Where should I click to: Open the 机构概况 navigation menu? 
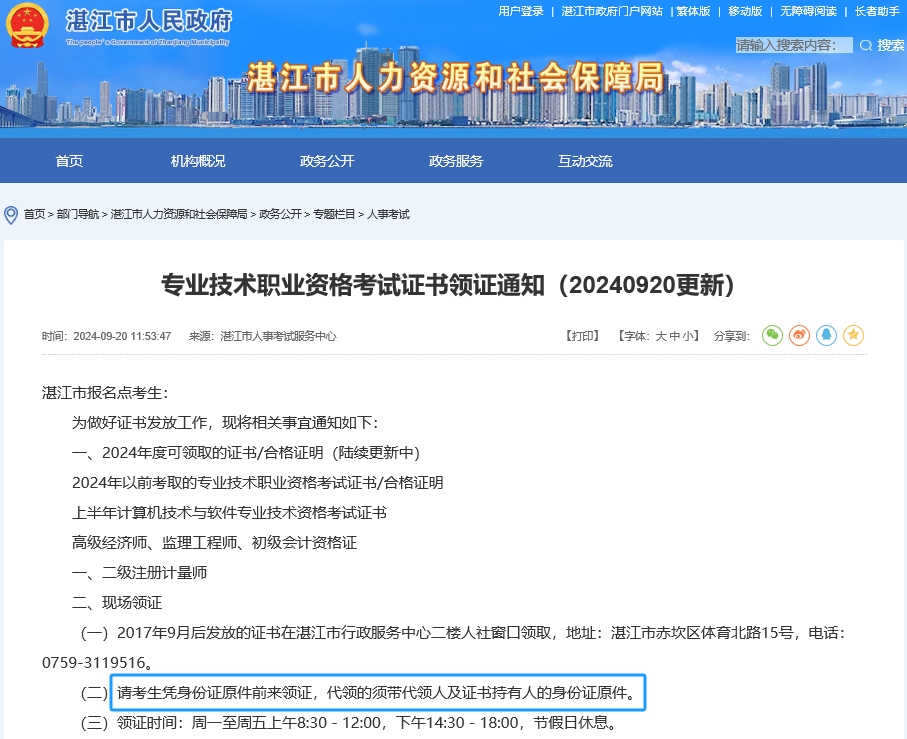[198, 161]
